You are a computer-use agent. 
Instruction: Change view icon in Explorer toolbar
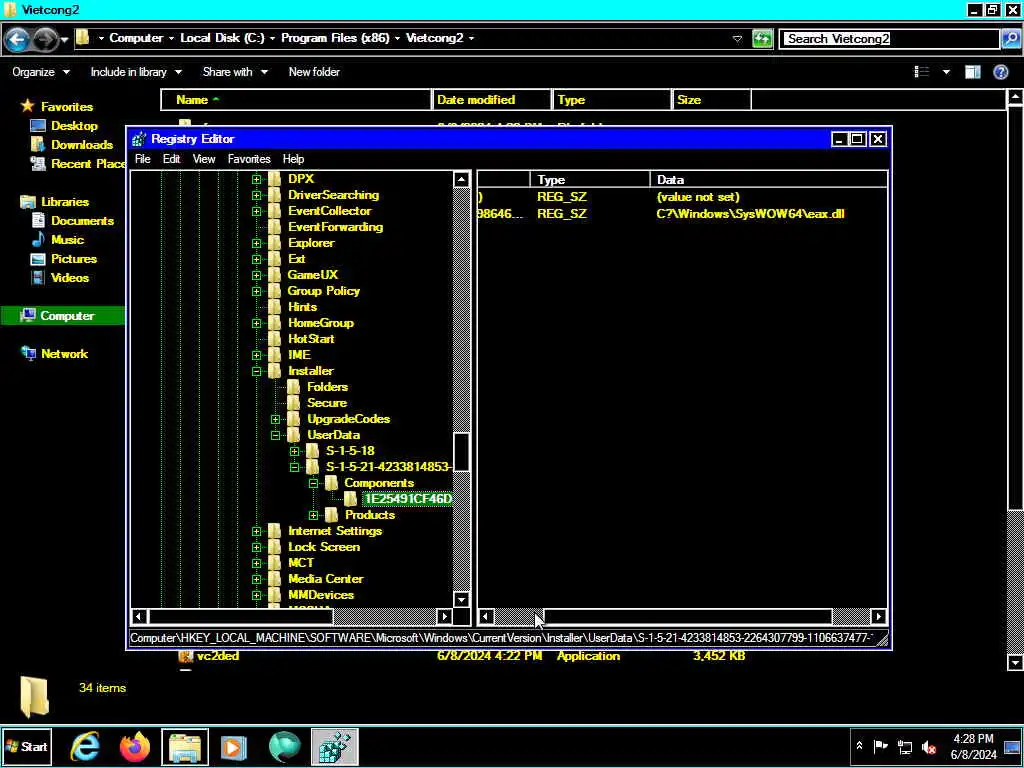pyautogui.click(x=922, y=72)
